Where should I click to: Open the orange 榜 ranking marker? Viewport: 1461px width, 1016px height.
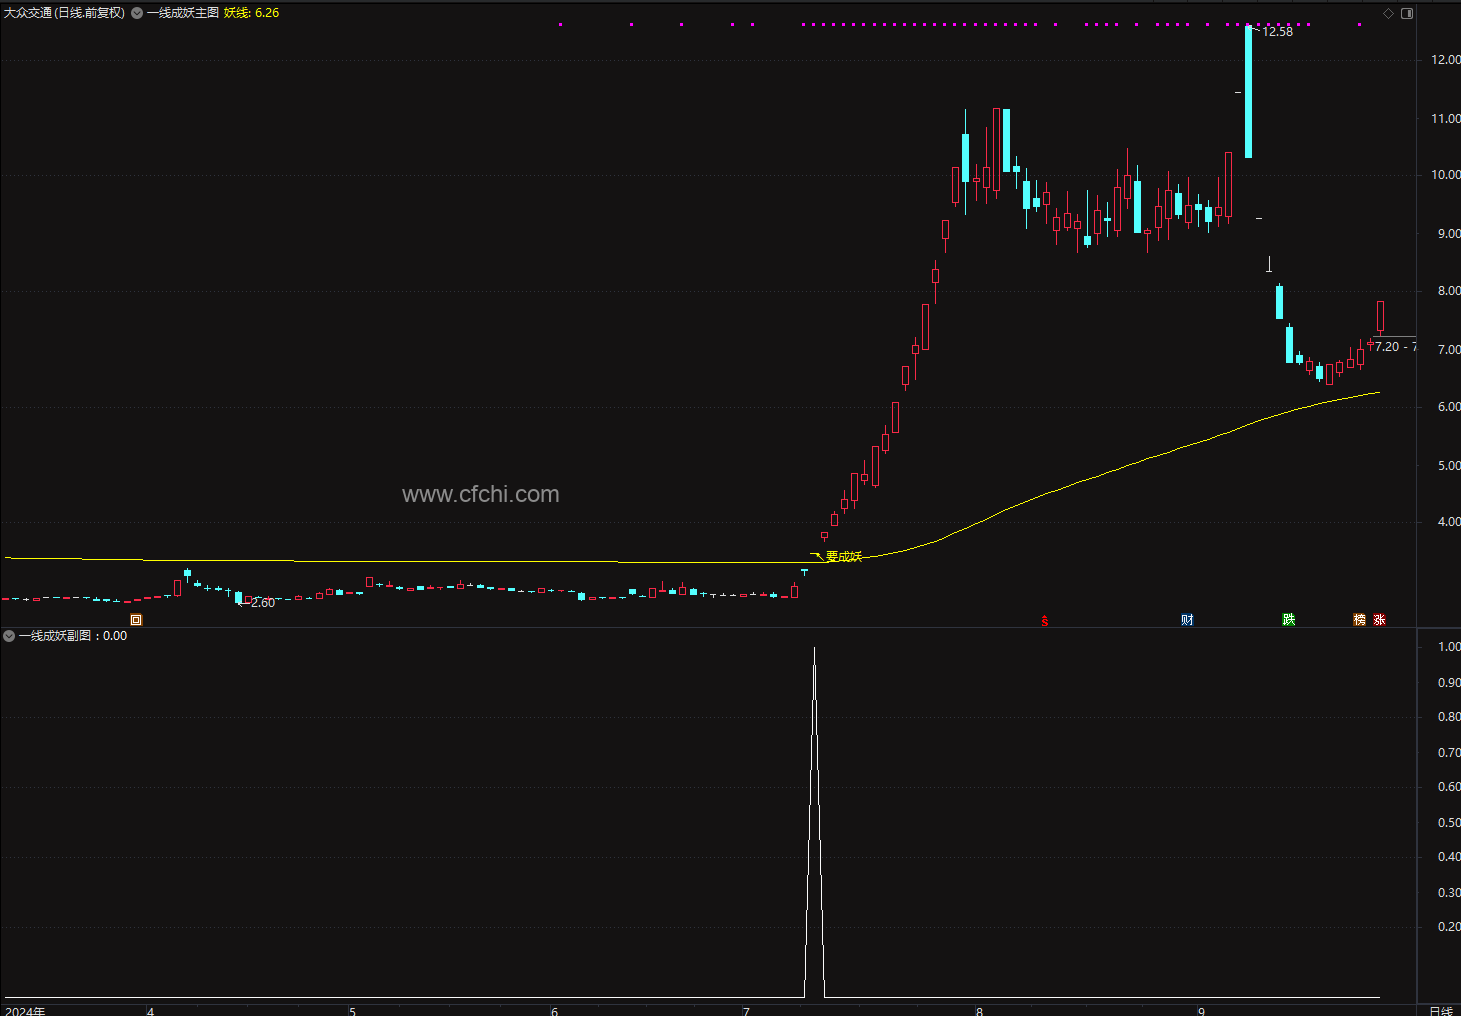click(1359, 620)
